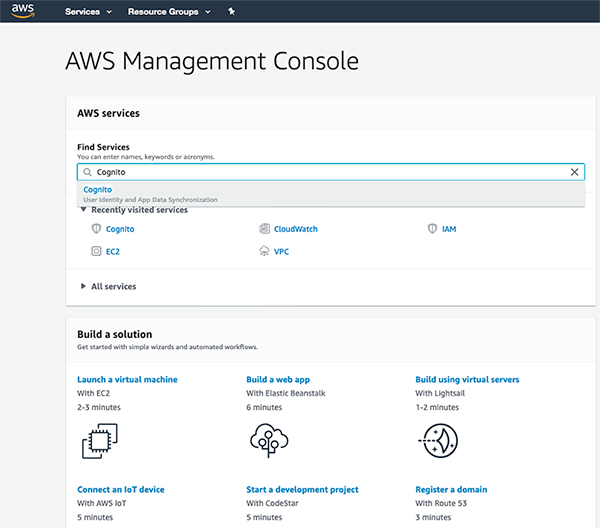The height and width of the screenshot is (528, 600).
Task: Click the AWS logo in the header
Action: [x=23, y=11]
